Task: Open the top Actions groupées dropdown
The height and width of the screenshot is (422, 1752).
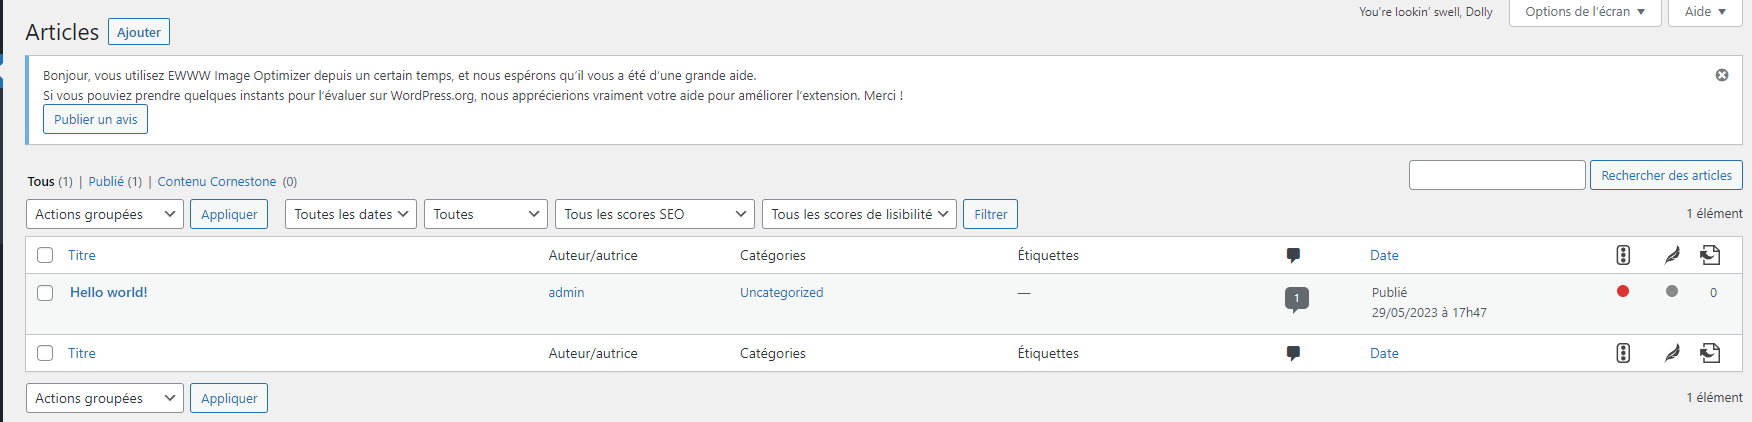Action: (104, 214)
